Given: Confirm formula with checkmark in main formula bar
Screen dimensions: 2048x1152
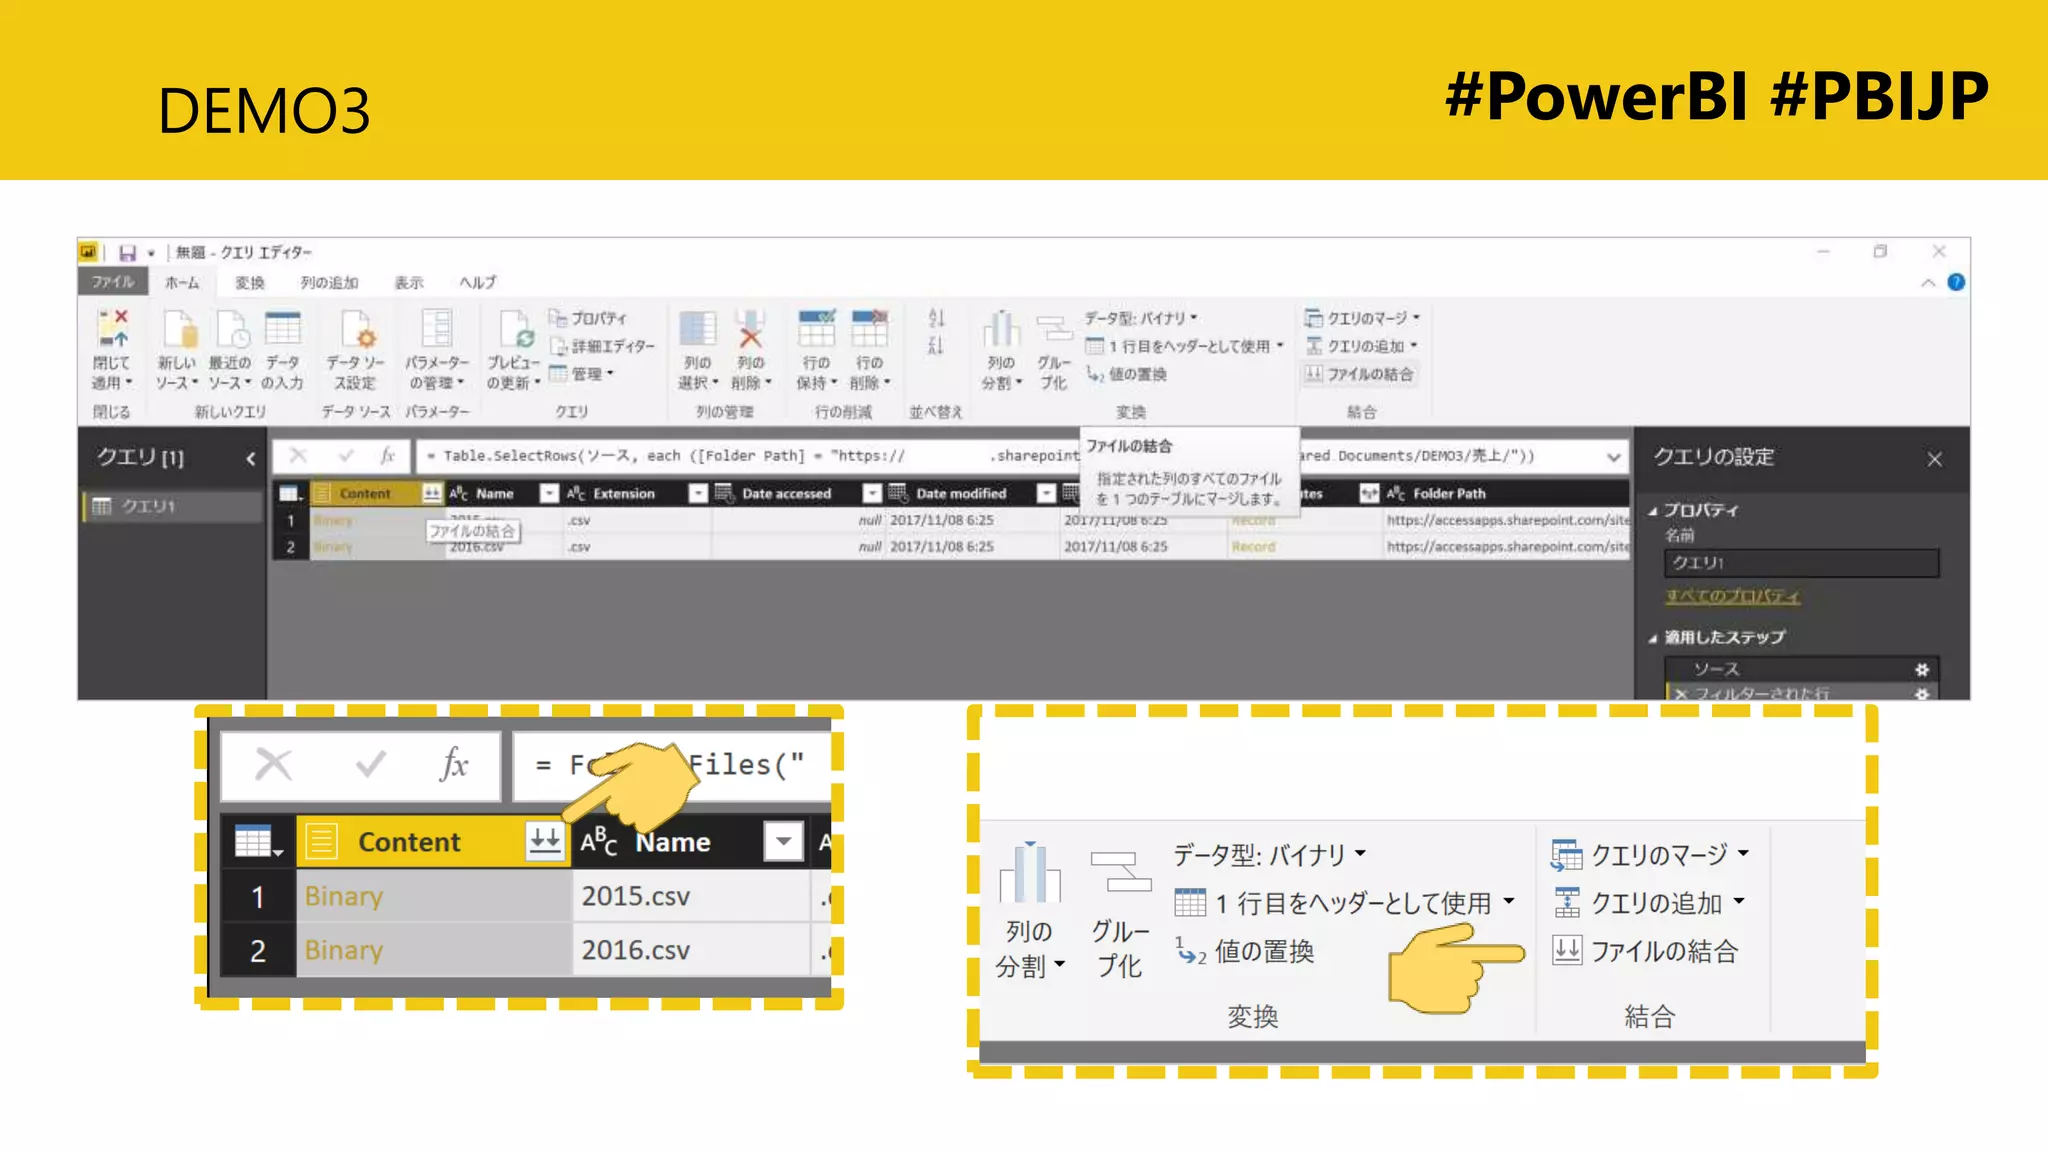Looking at the screenshot, I should [346, 456].
